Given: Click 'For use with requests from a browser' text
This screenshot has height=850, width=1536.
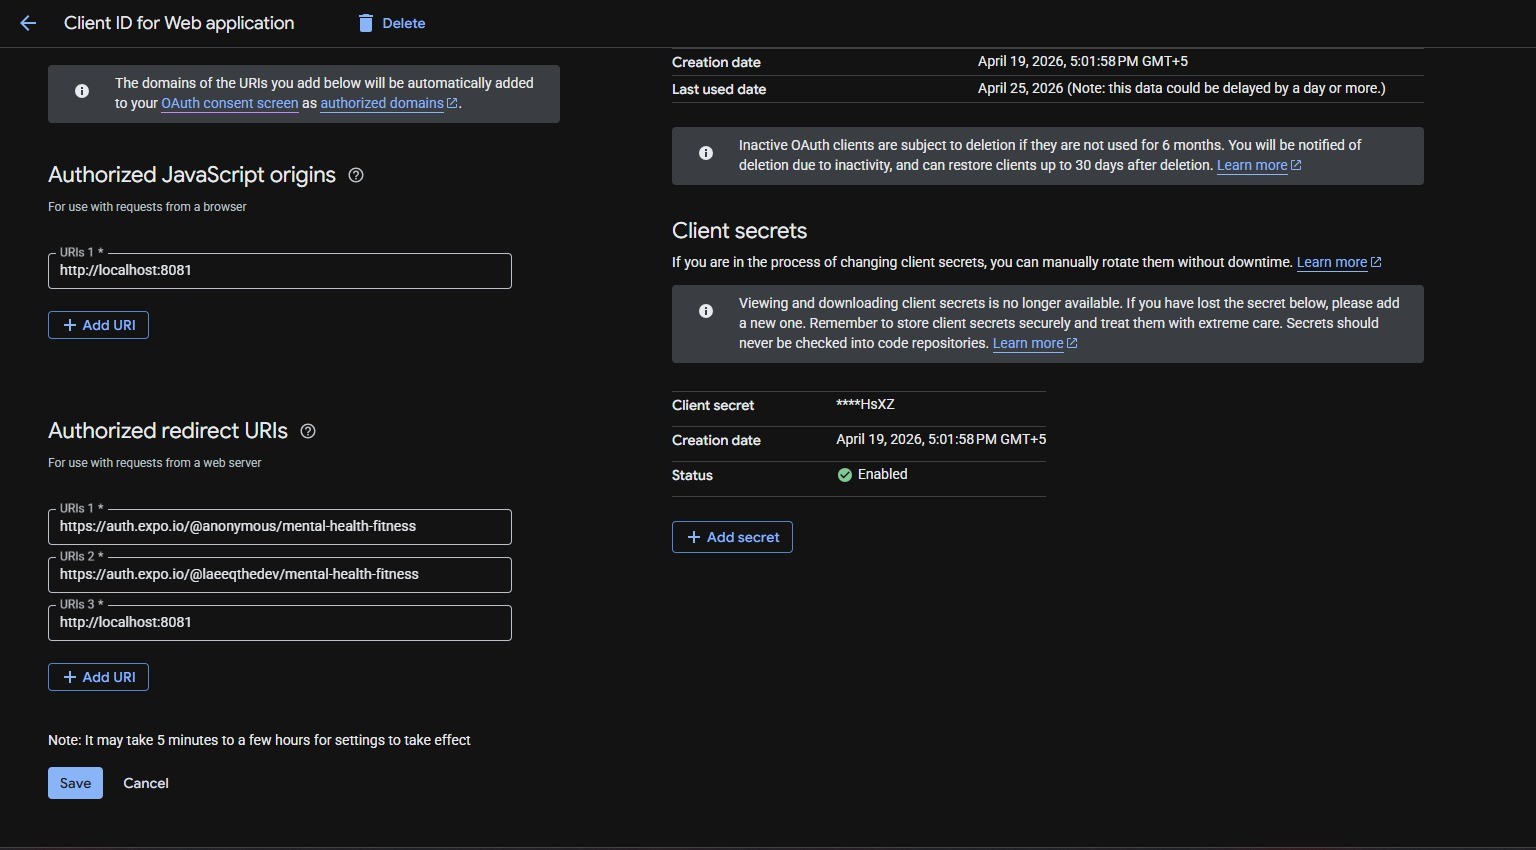Looking at the screenshot, I should click(x=147, y=207).
